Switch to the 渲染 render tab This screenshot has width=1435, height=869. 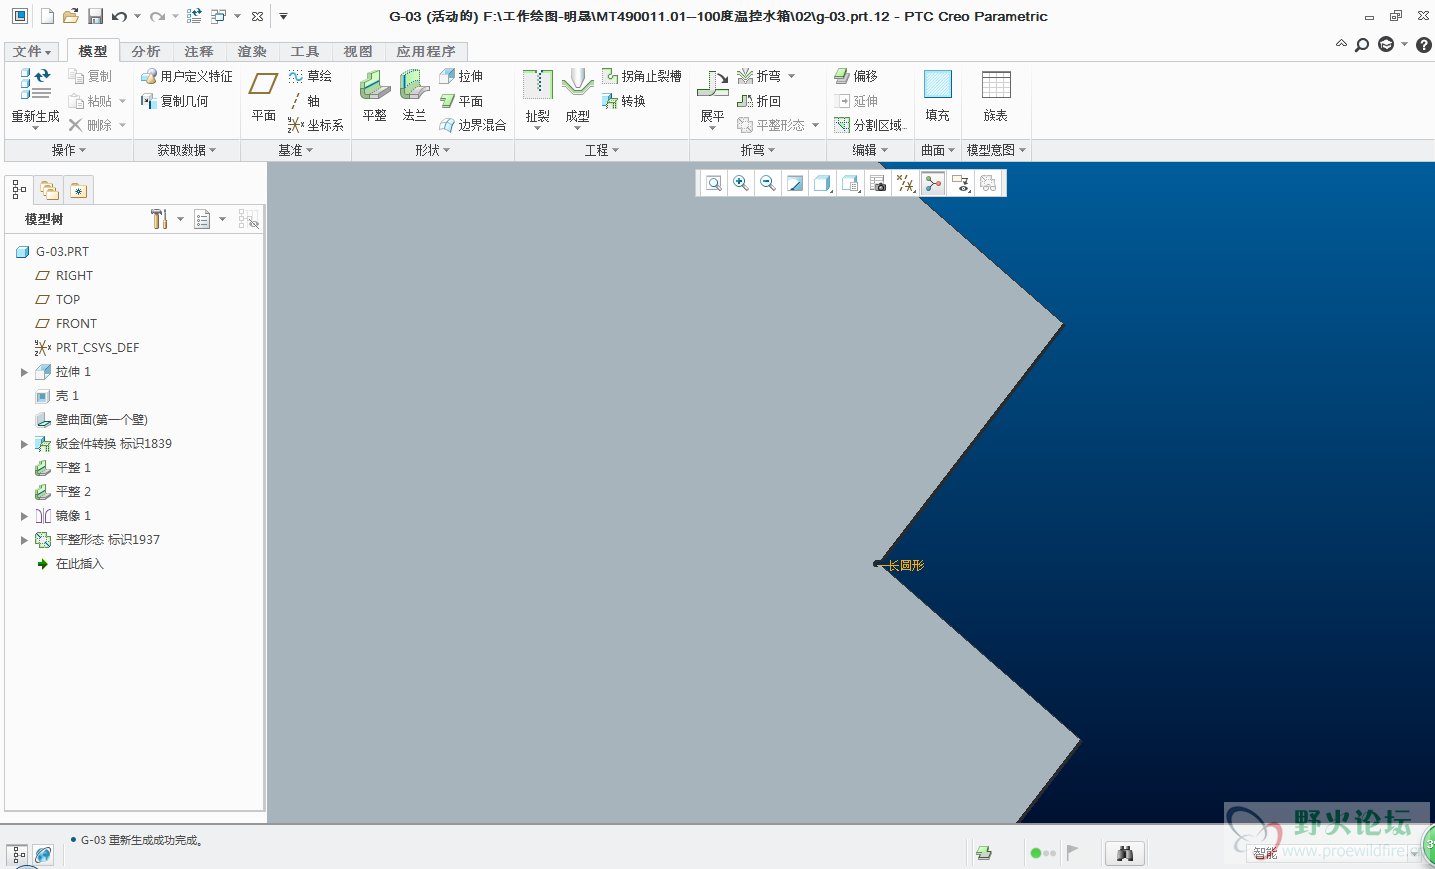tap(252, 51)
